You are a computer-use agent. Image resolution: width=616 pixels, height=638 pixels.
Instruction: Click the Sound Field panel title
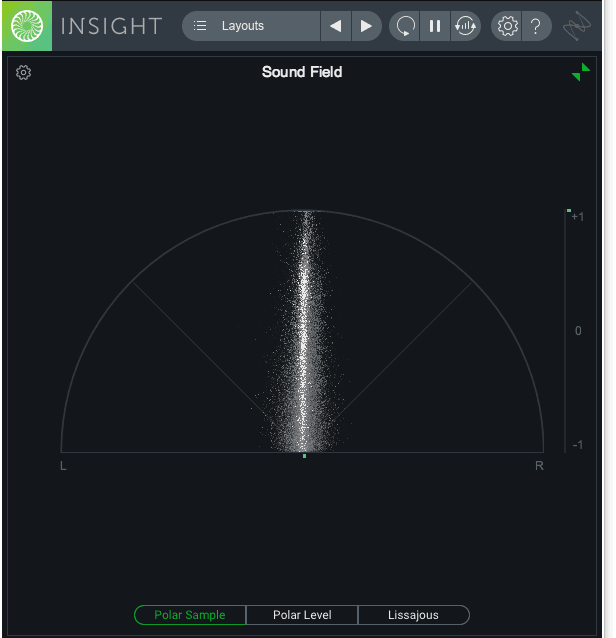click(x=302, y=72)
